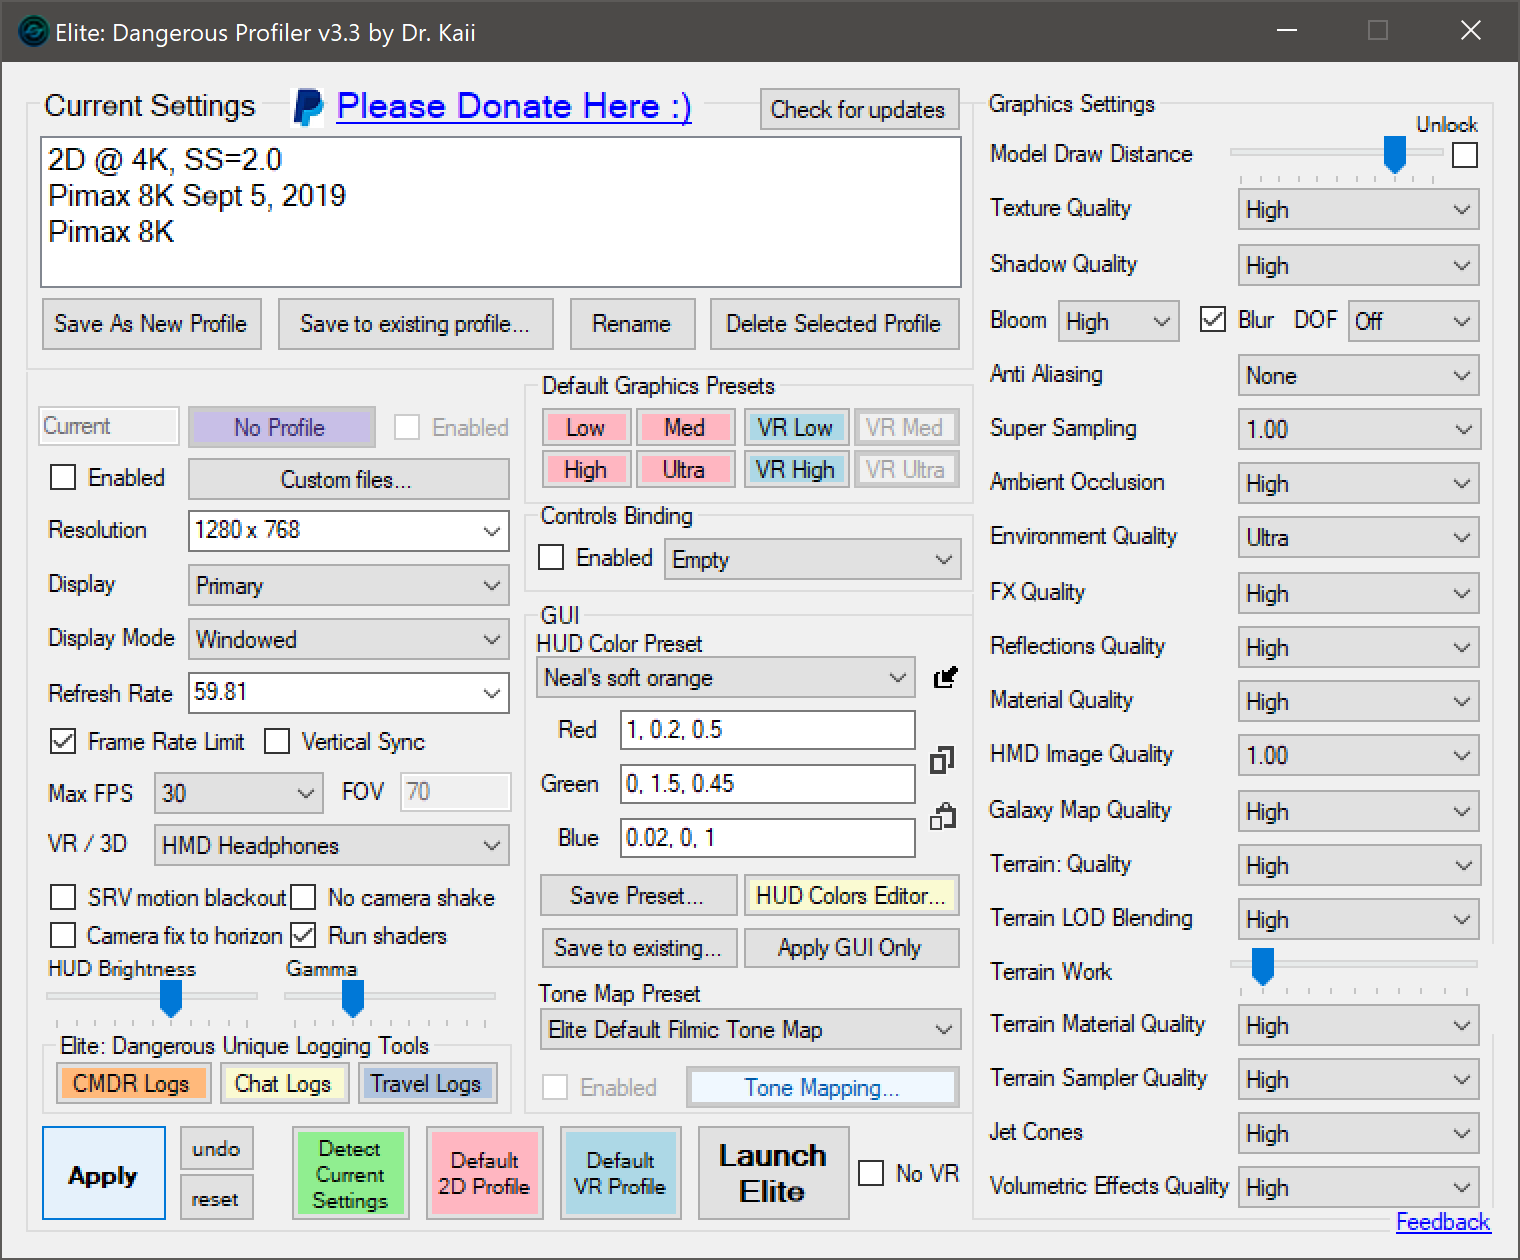The width and height of the screenshot is (1520, 1260).
Task: Open the Display dropdown
Action: (349, 585)
